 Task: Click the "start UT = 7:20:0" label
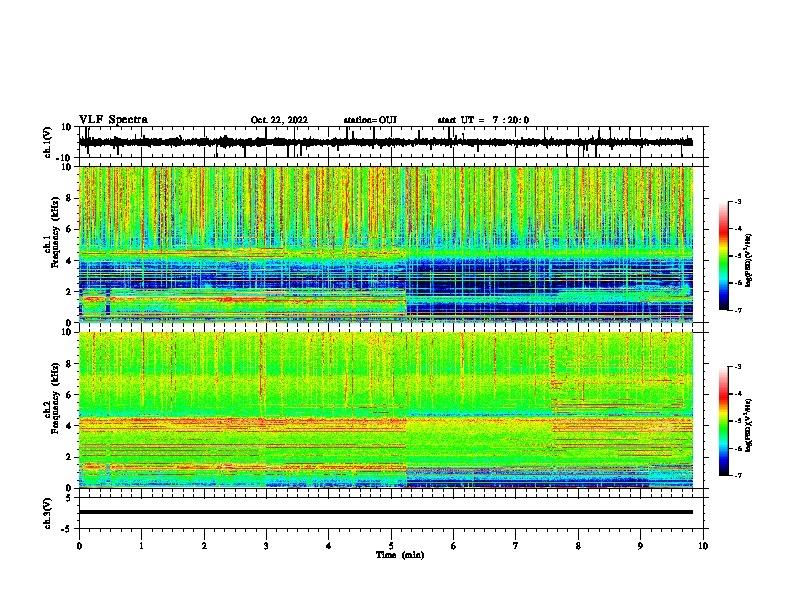[483, 120]
